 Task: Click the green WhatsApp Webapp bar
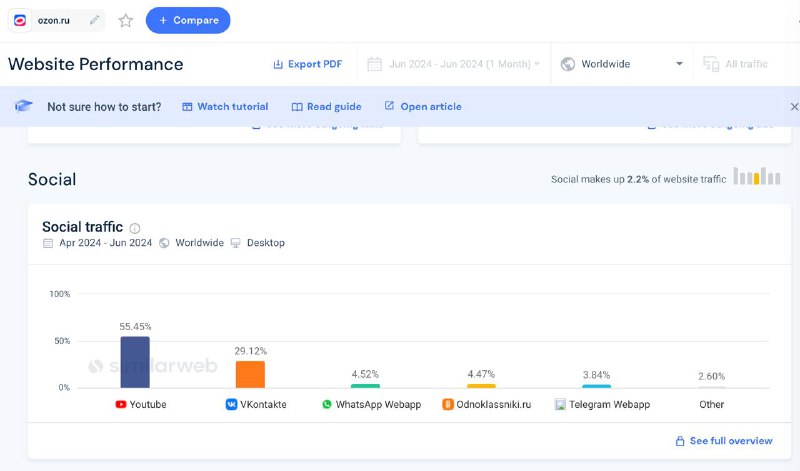[365, 386]
